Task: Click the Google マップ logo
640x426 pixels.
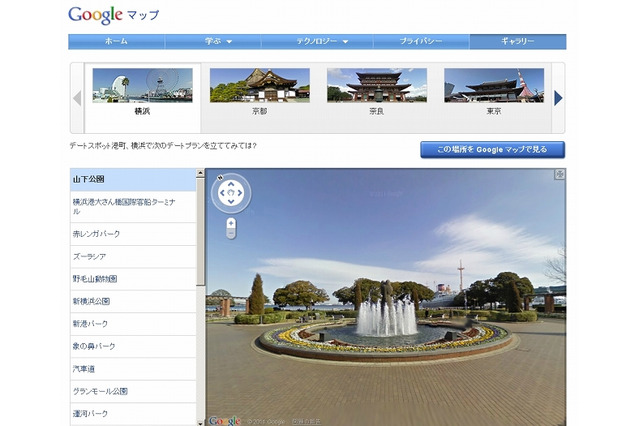Action: pos(113,16)
